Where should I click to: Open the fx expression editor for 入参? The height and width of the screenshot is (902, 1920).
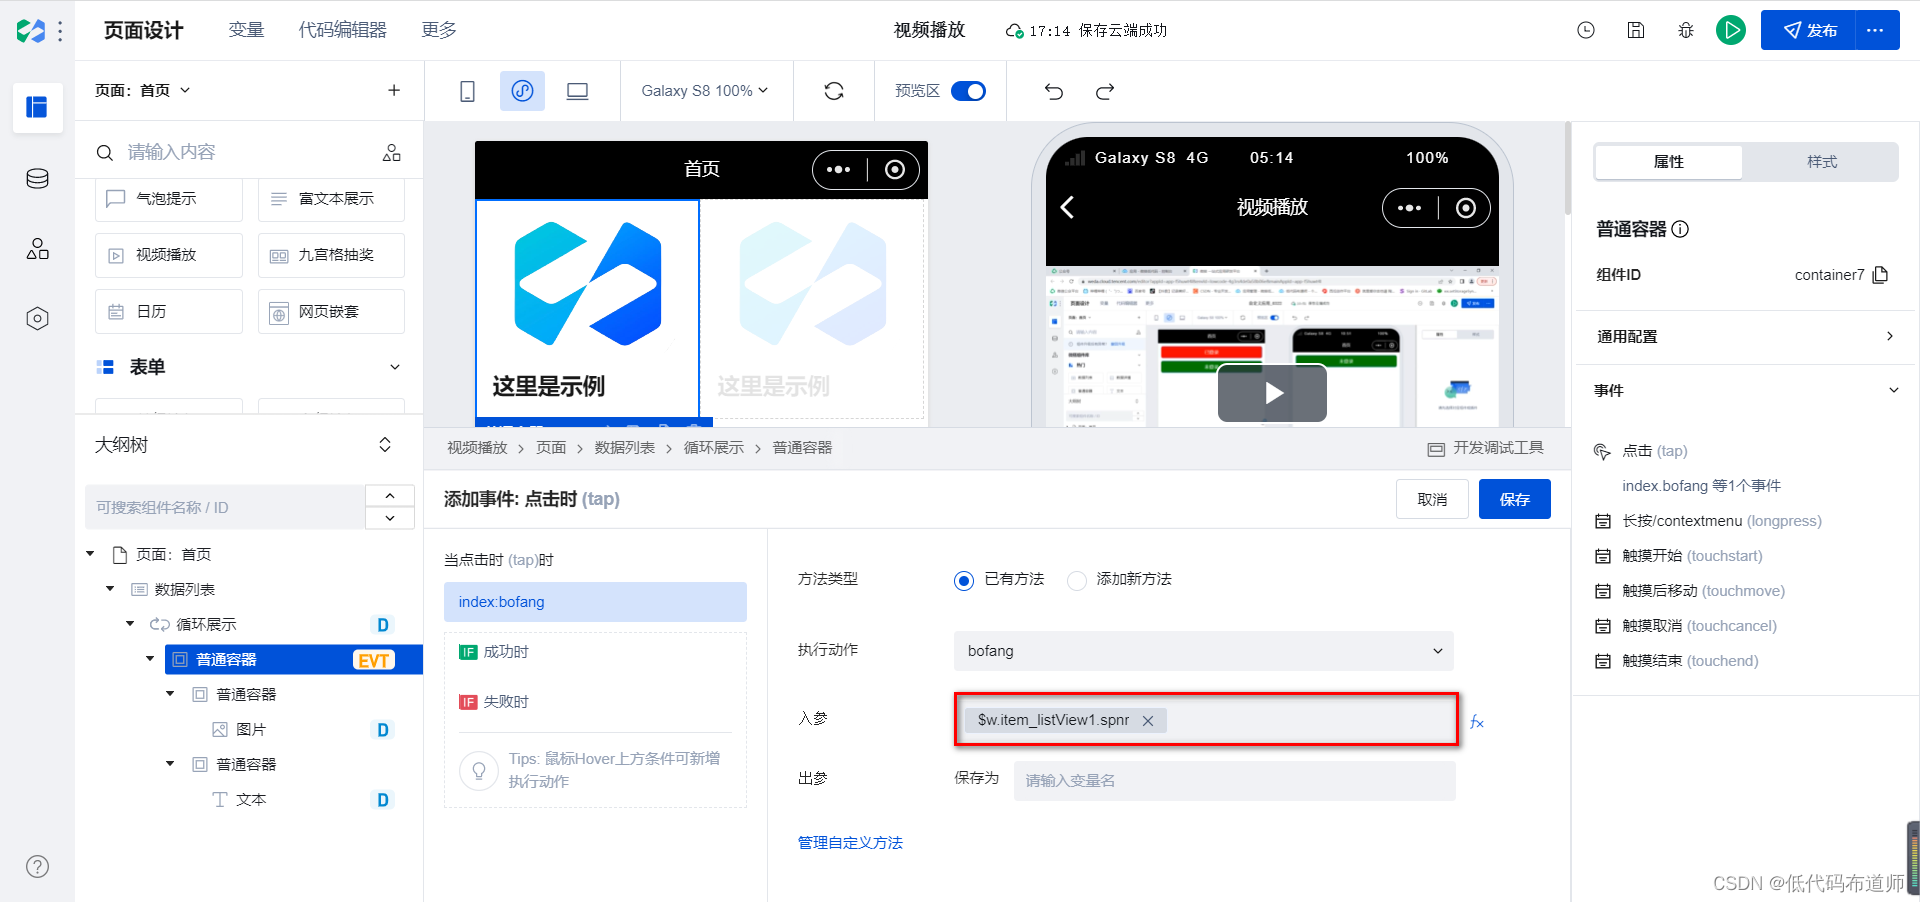pos(1477,722)
